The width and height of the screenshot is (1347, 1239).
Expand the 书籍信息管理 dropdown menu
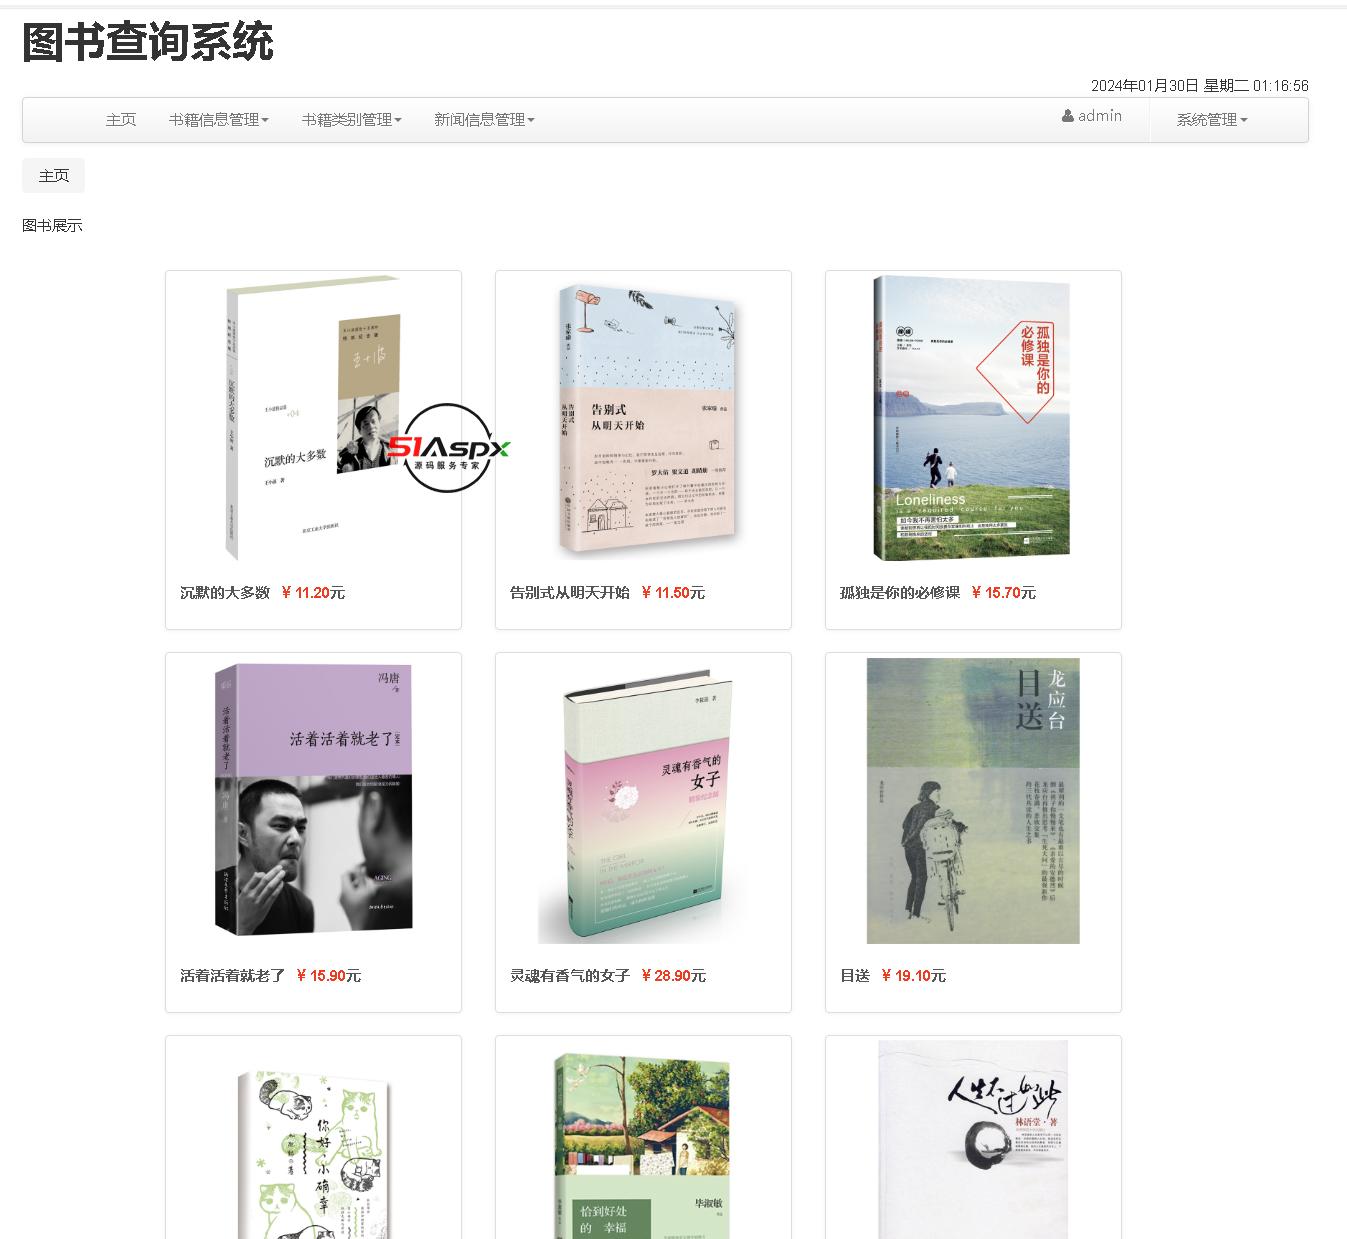pos(218,120)
